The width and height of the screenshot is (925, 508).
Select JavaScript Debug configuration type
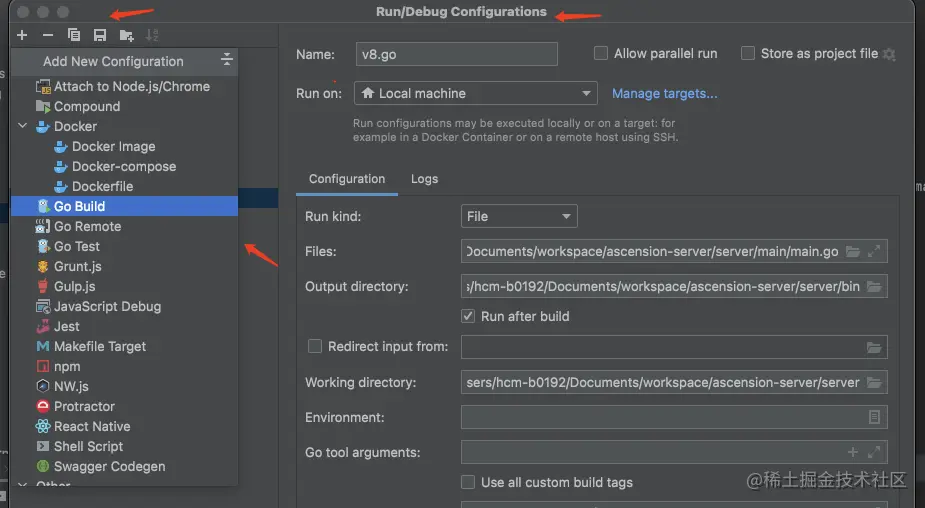click(x=124, y=306)
